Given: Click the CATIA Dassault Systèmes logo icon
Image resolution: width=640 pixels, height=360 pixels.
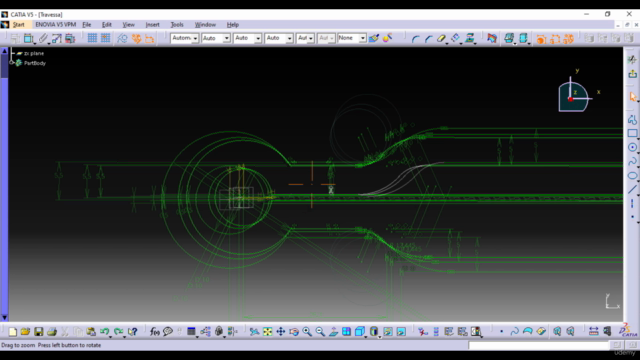Looking at the screenshot, I should pos(628,331).
